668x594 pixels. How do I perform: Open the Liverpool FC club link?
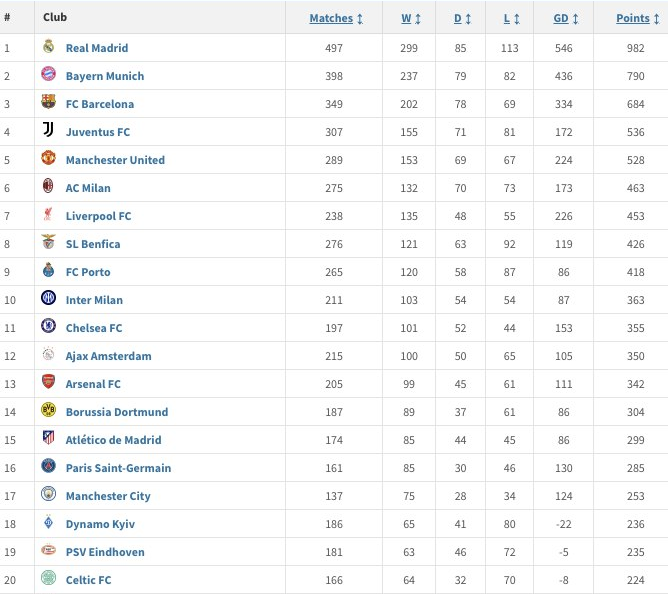[98, 216]
